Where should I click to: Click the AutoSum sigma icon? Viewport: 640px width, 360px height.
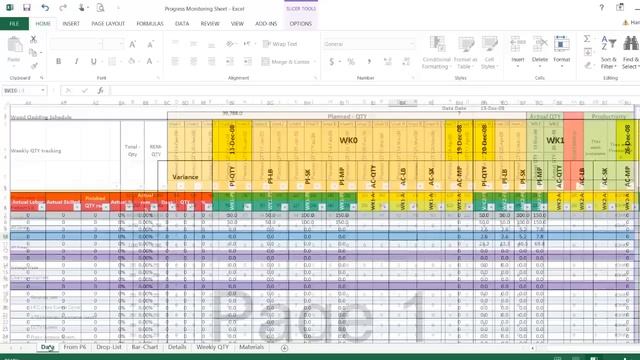(587, 39)
